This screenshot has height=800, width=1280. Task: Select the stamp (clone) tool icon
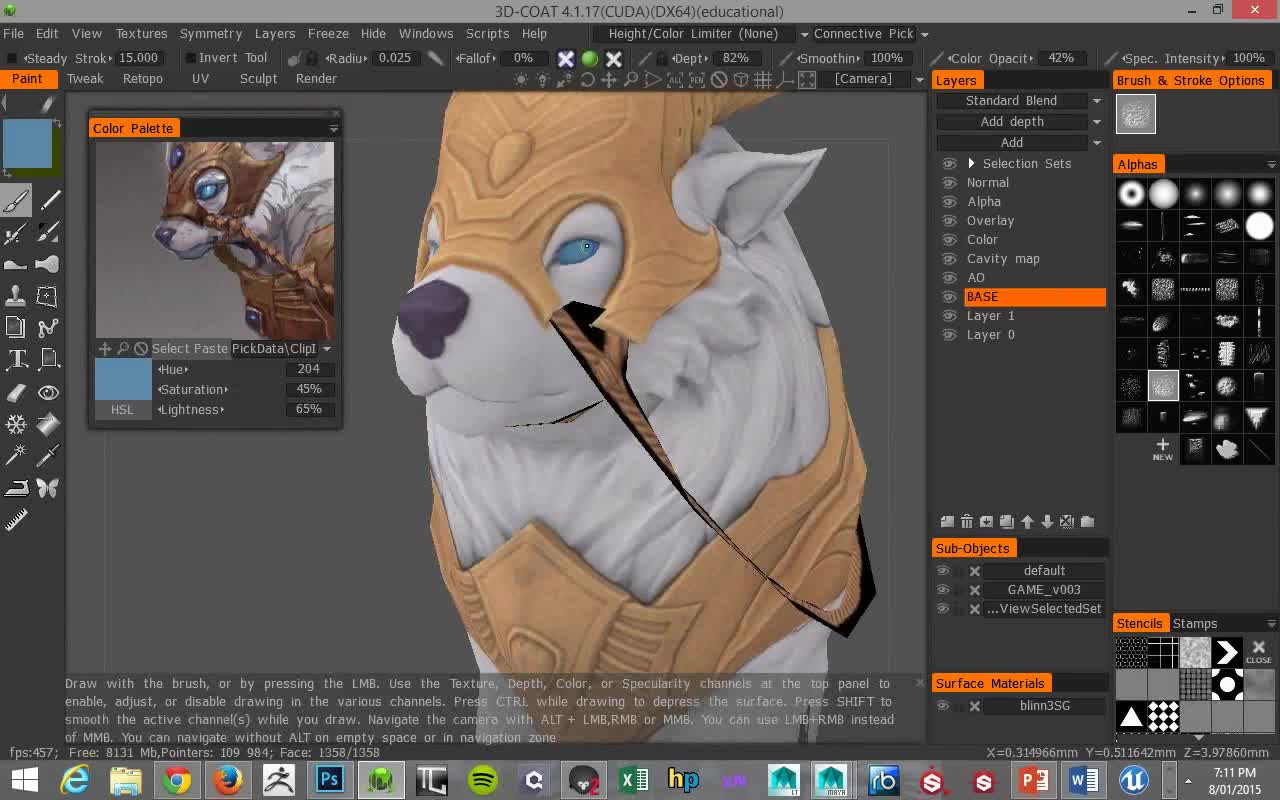(15, 296)
